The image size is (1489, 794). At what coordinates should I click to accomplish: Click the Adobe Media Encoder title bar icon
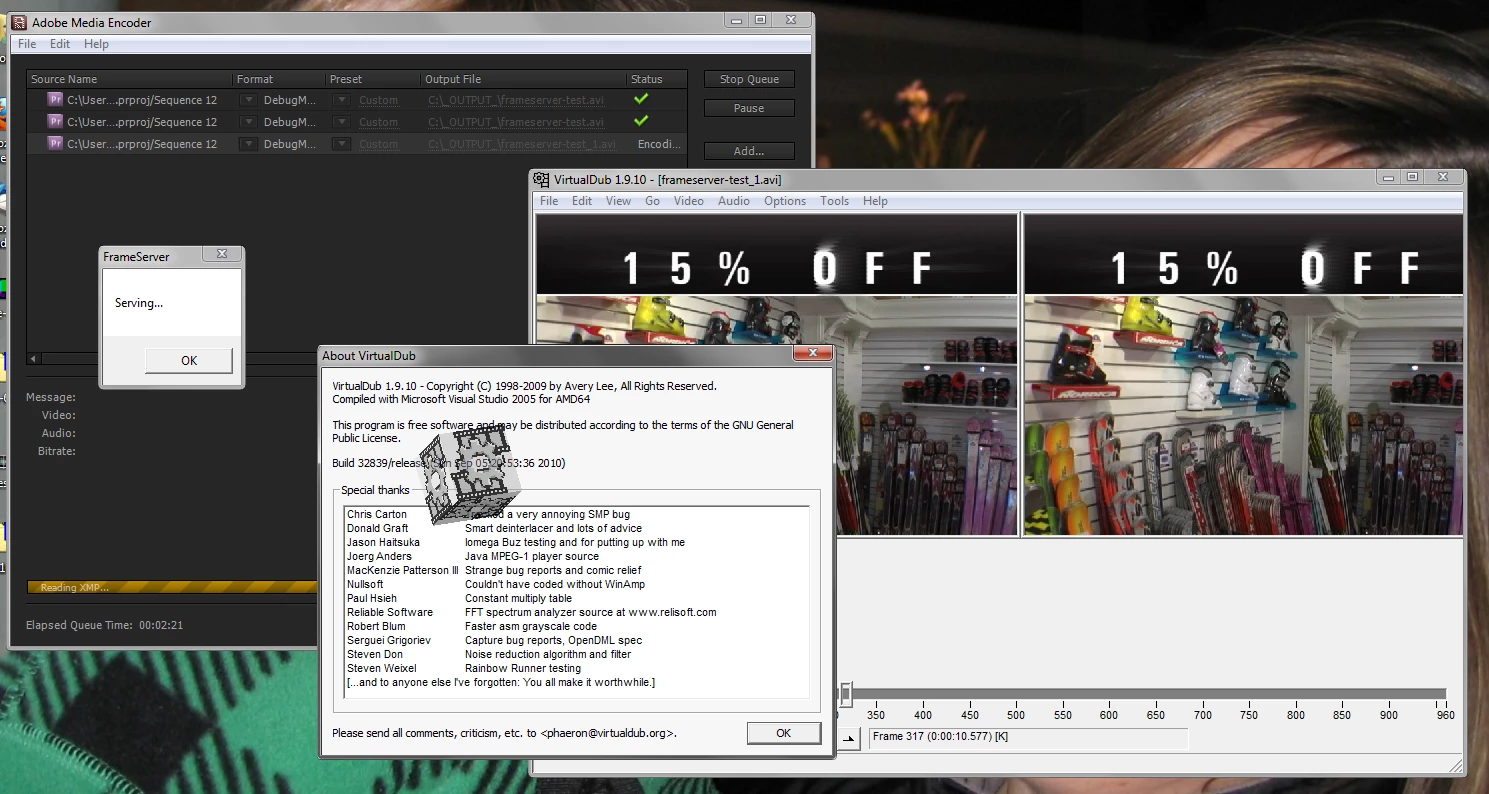18,22
